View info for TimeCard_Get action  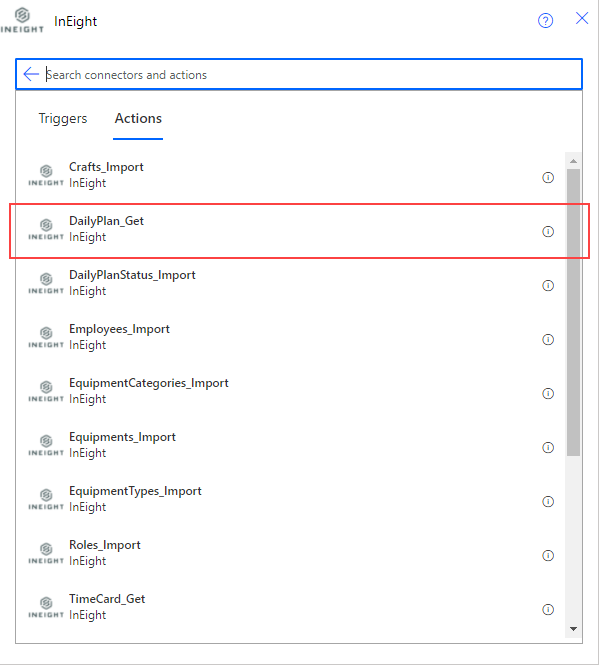coord(548,609)
